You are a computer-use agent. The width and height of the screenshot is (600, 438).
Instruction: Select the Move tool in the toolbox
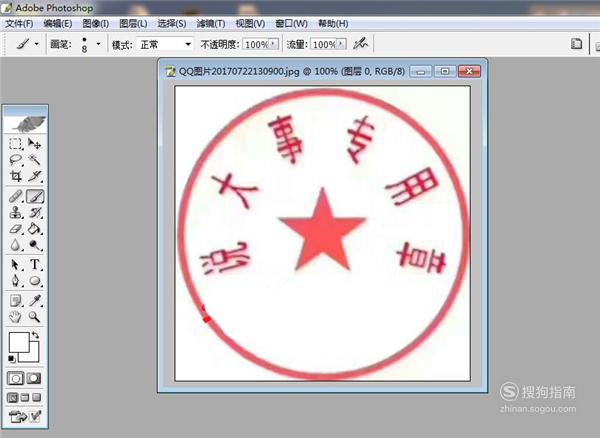tap(35, 144)
